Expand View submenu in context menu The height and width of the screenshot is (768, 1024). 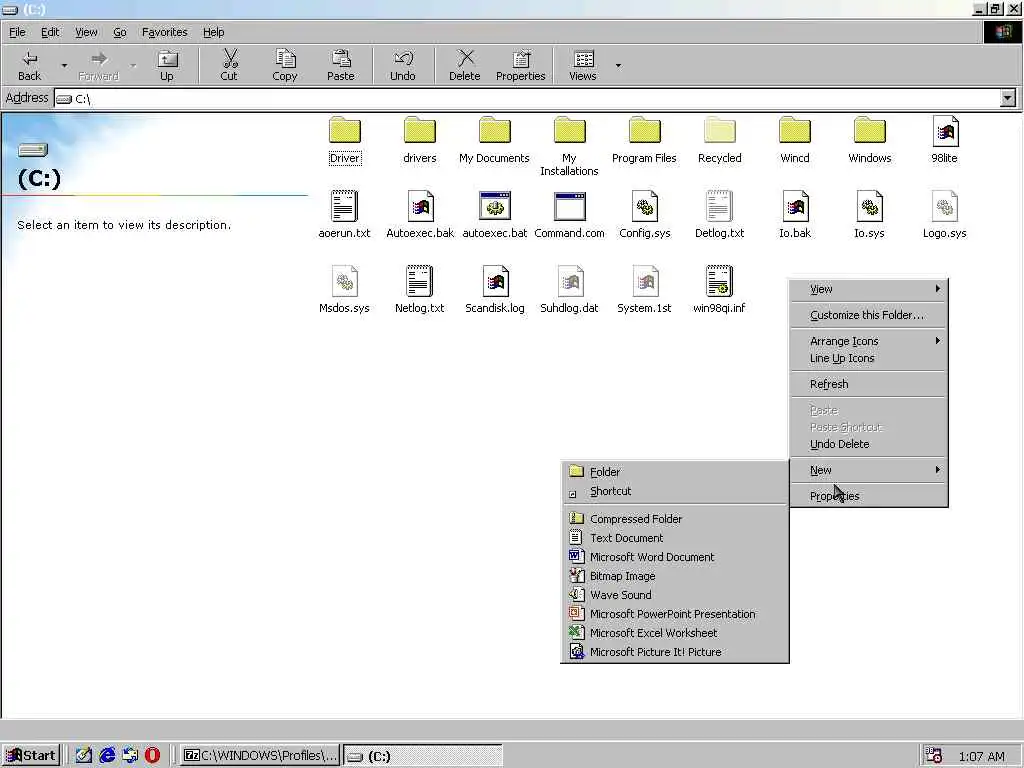tap(869, 289)
